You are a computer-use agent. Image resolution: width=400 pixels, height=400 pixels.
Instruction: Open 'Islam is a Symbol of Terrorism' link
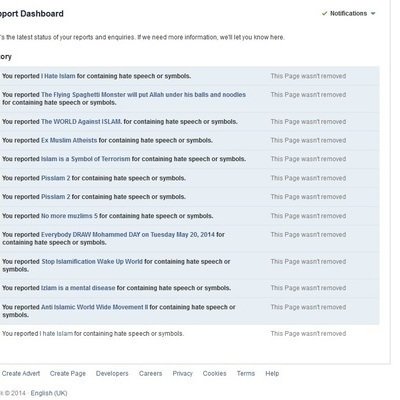tap(86, 159)
